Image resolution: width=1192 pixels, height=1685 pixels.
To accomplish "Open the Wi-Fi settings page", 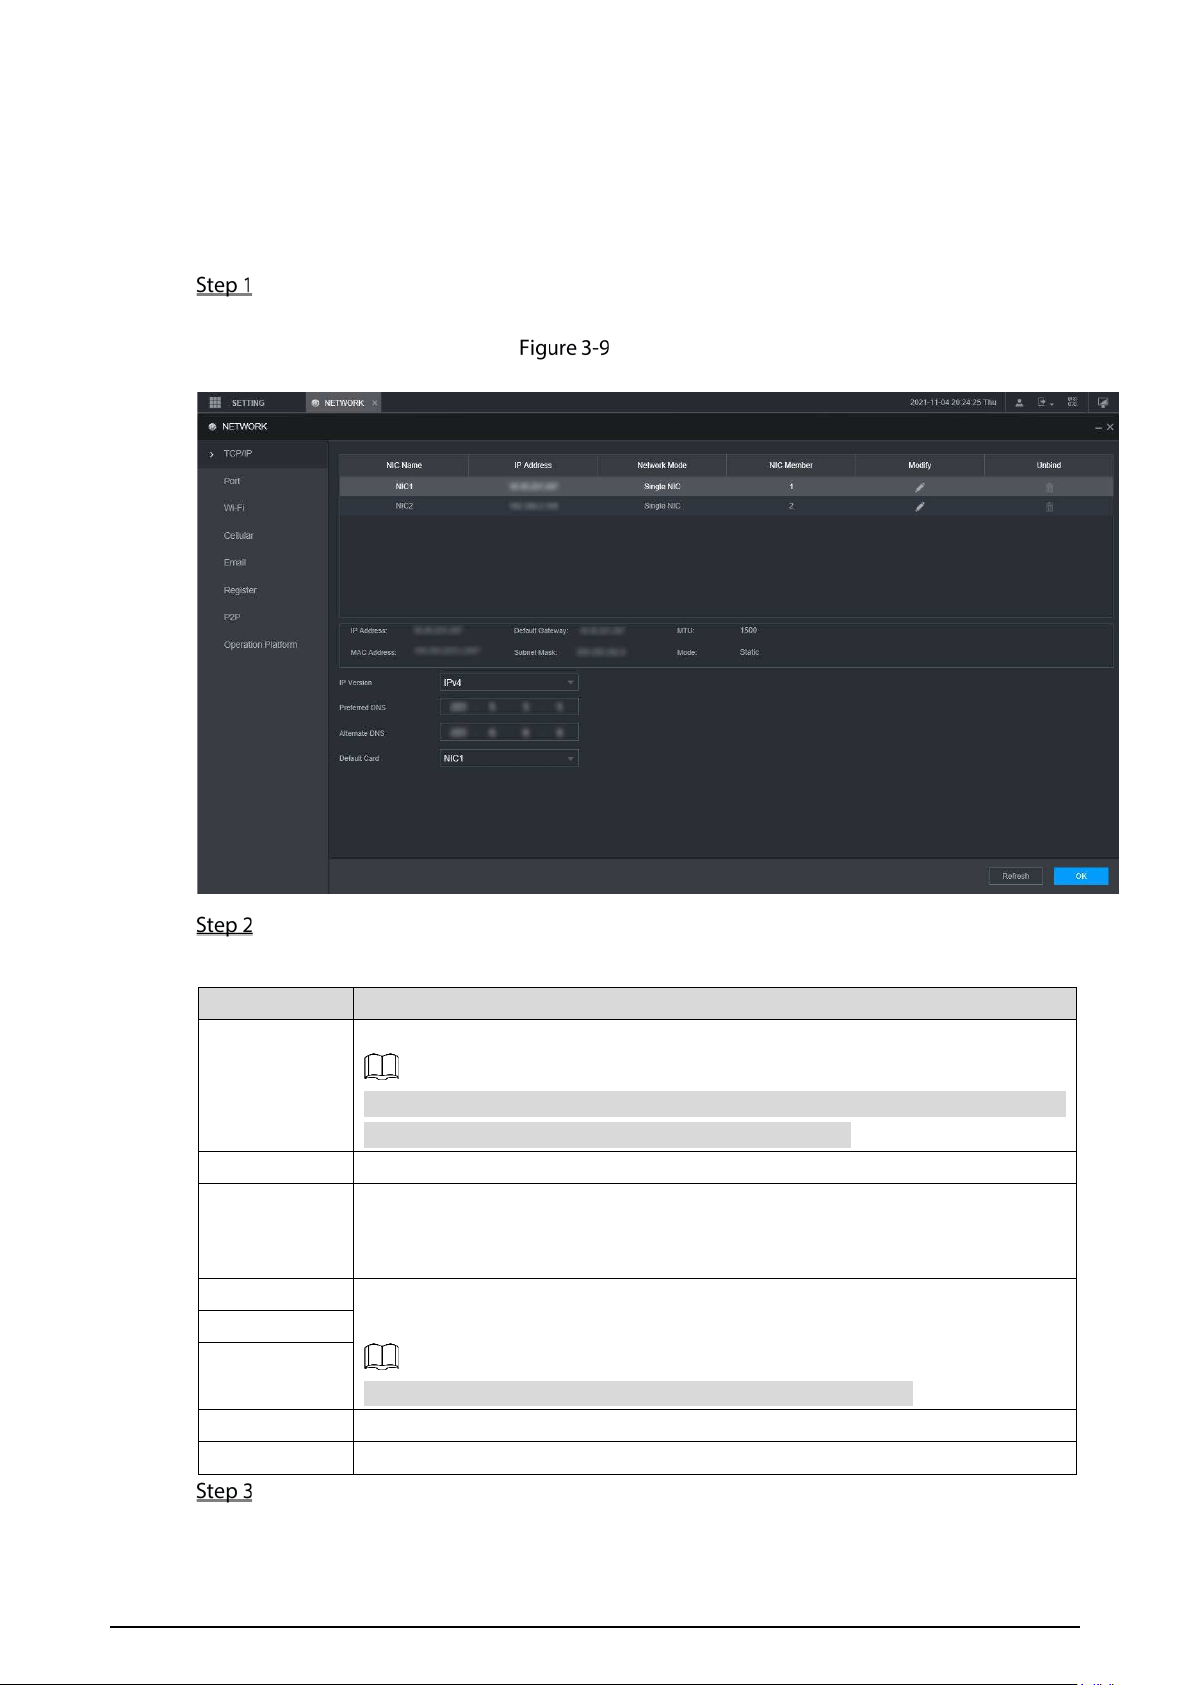I will (234, 508).
